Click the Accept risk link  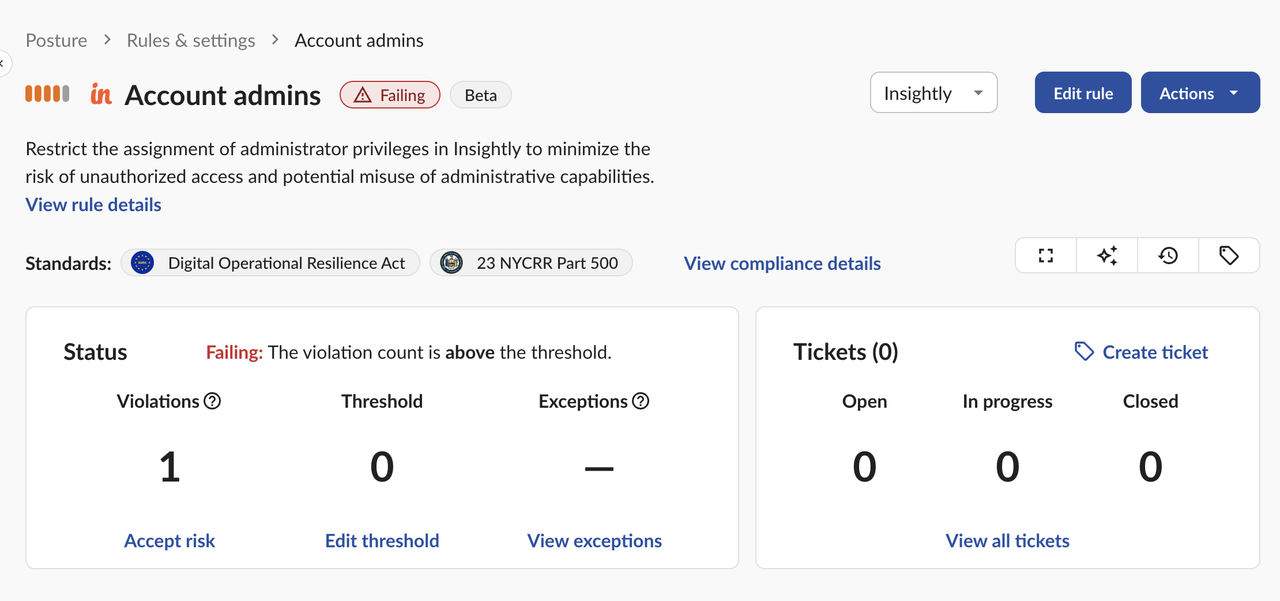coord(169,541)
